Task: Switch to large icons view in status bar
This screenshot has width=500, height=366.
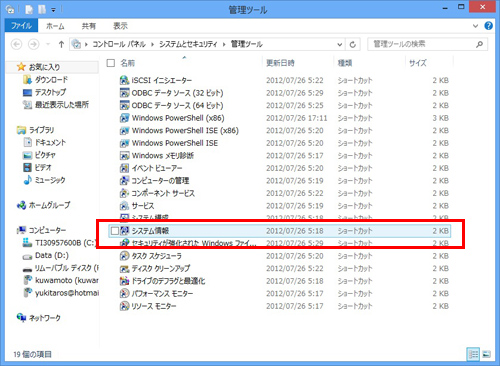Action: 486,354
